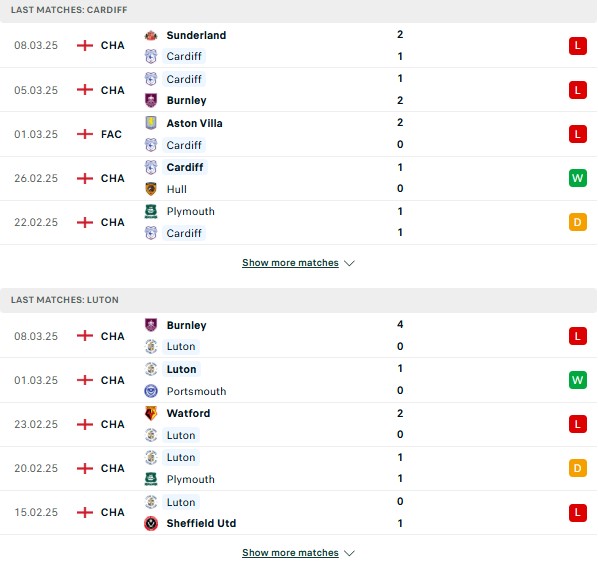Open the Last Matches: Luton section header
The width and height of the screenshot is (598, 567).
coord(298,300)
